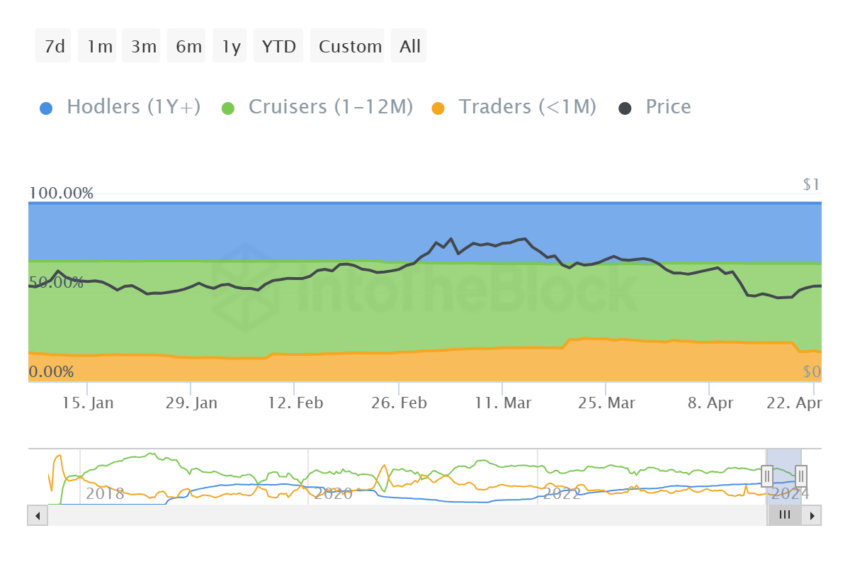Viewport: 850px width, 567px height.
Task: Choose the 1y time range
Action: click(230, 46)
